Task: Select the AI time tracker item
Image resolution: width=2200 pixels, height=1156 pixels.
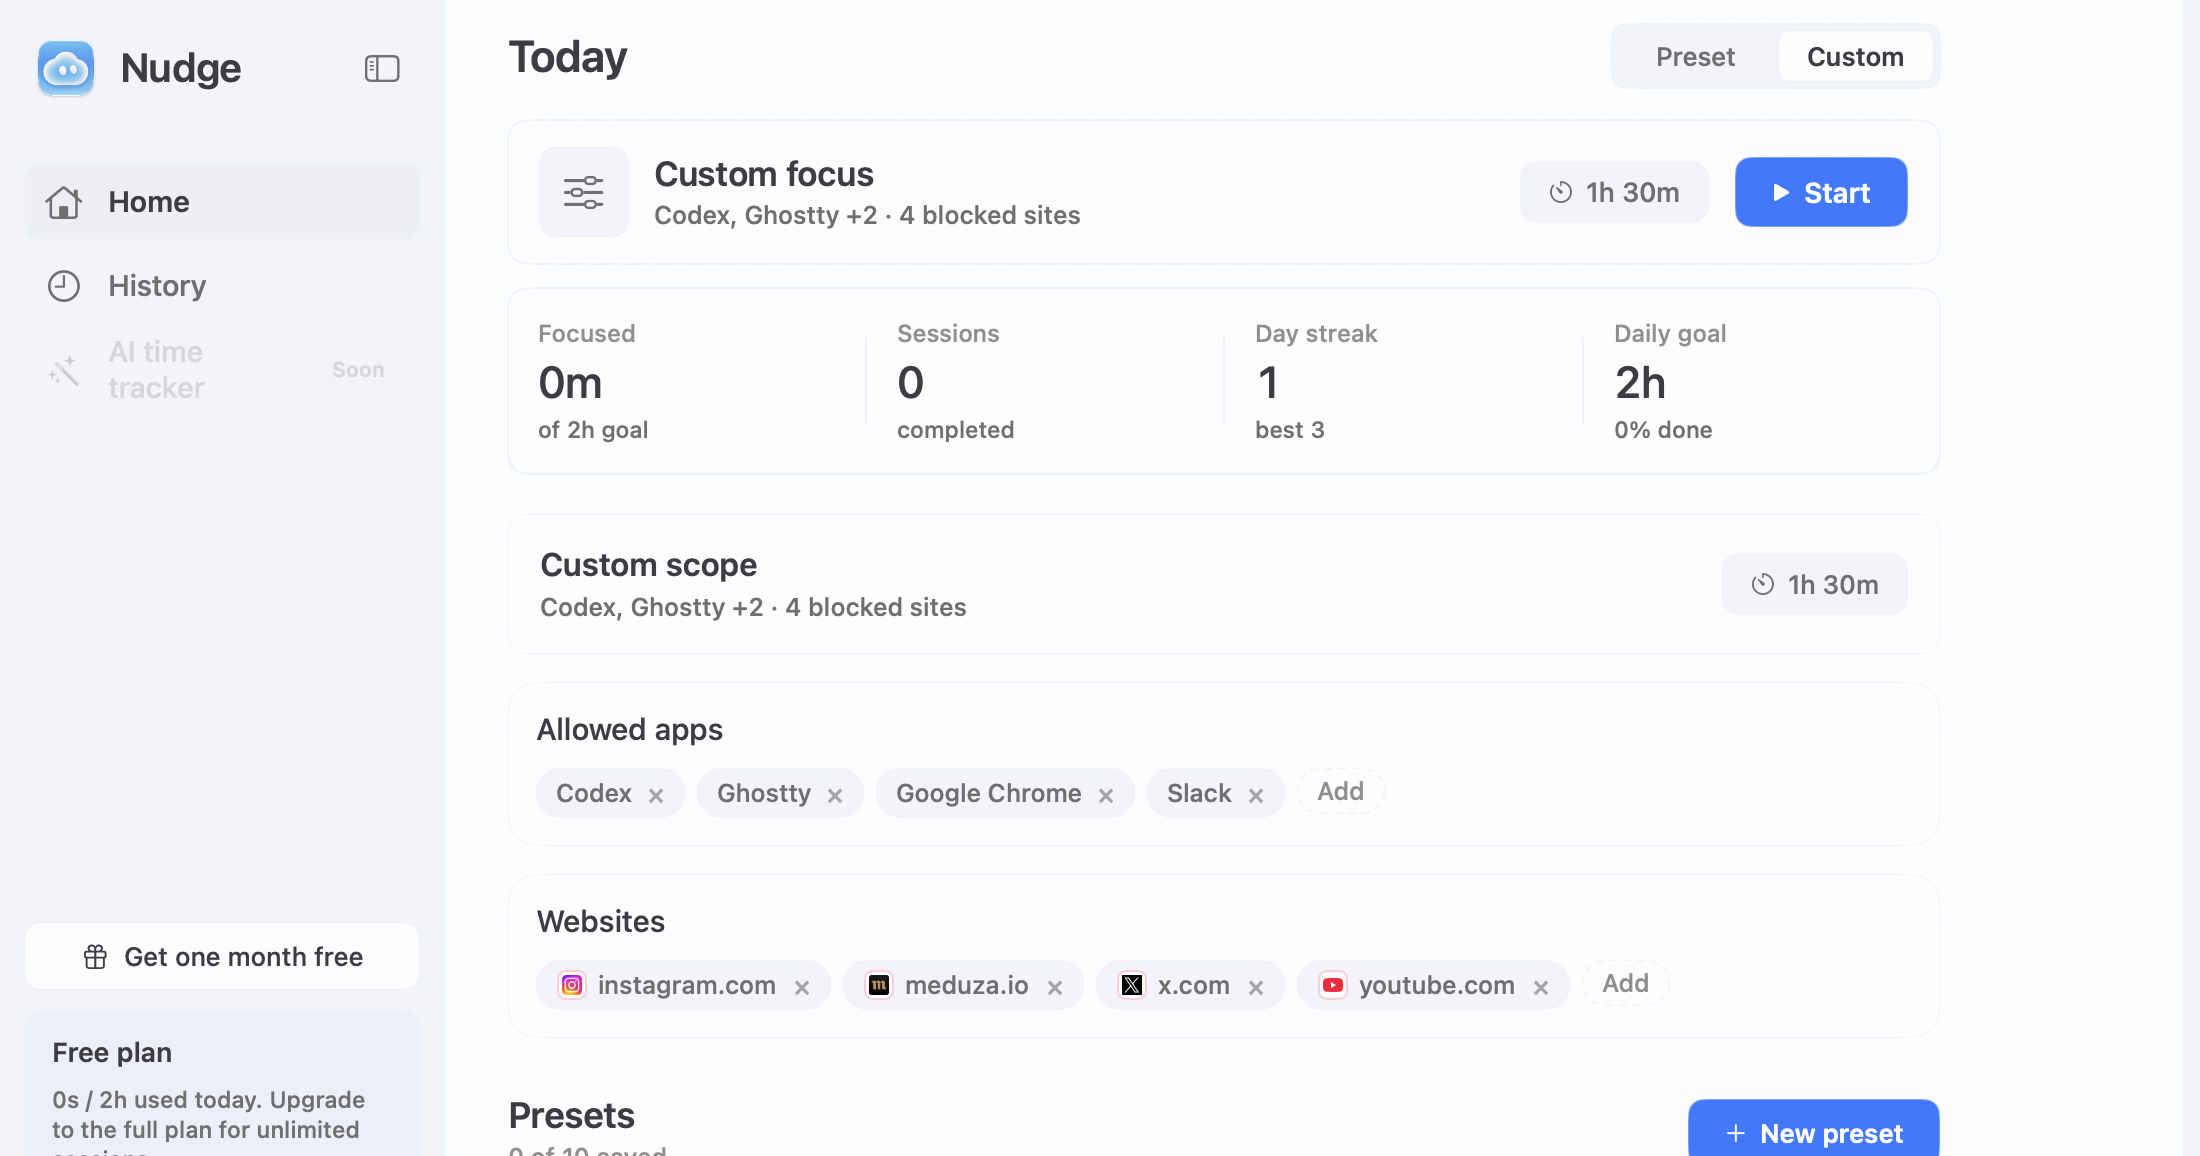Action: (222, 370)
